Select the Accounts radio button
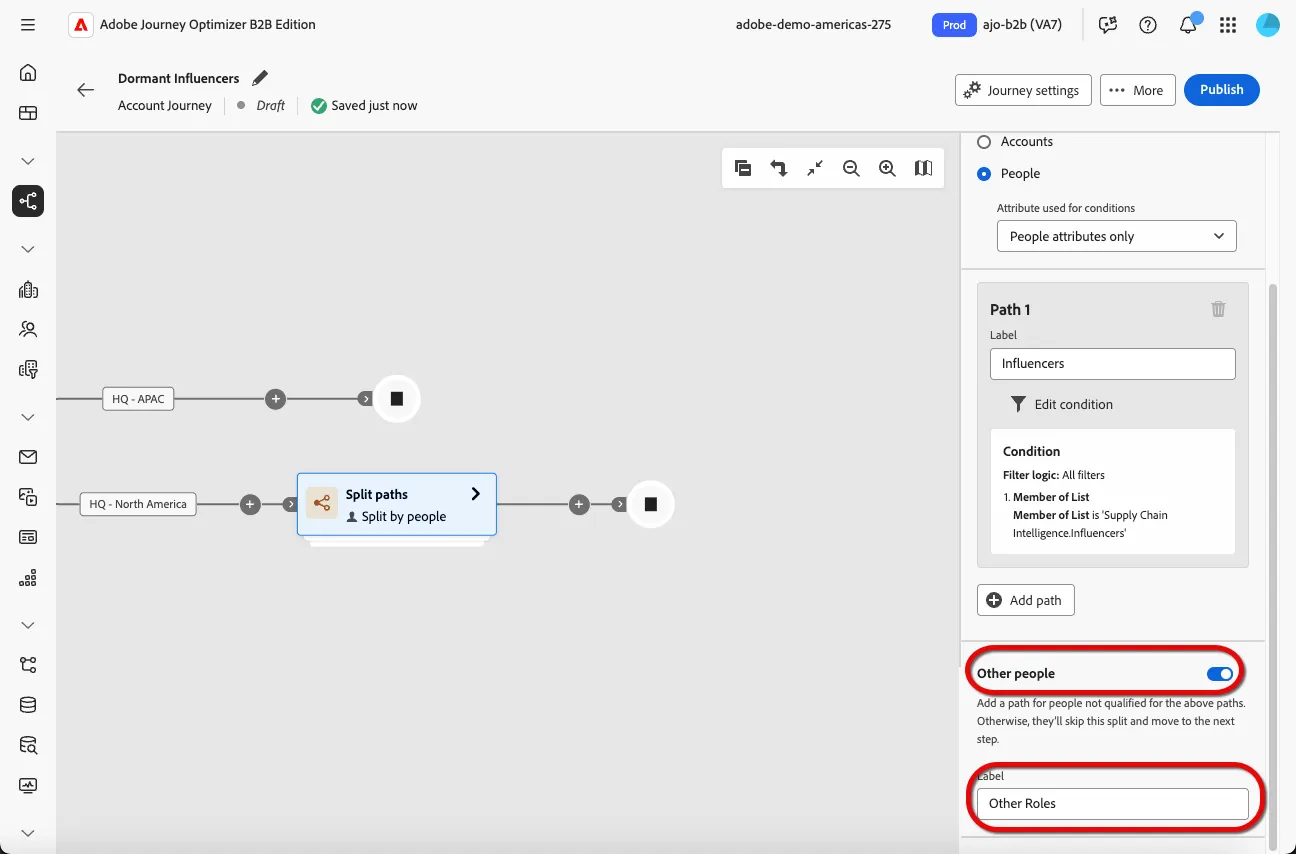The width and height of the screenshot is (1296, 854). coord(984,142)
